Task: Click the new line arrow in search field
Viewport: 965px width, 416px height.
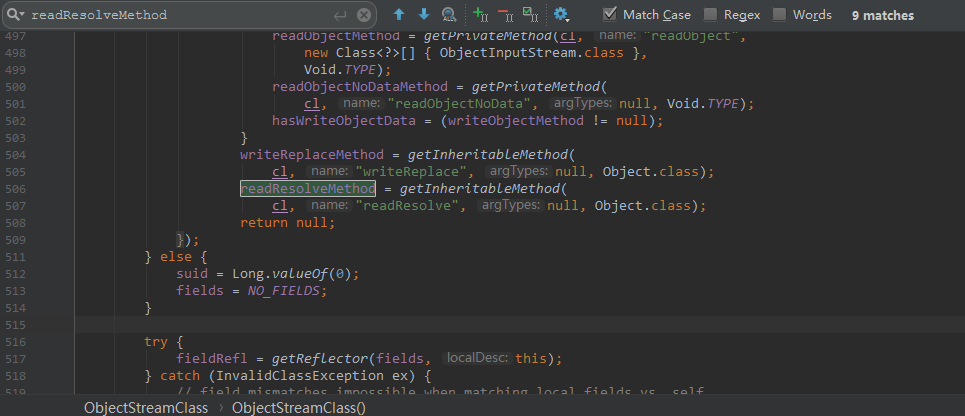Action: point(340,15)
